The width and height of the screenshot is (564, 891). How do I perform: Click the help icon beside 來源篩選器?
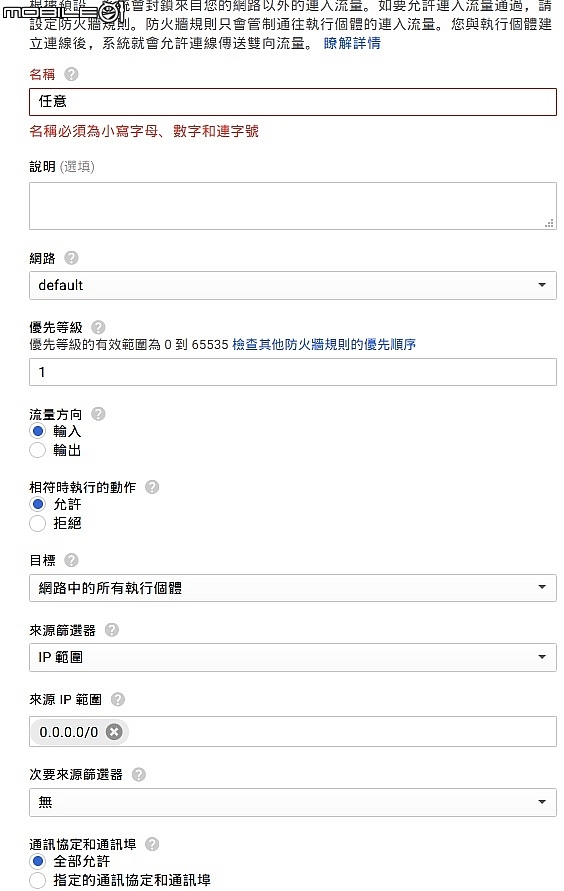coord(112,630)
